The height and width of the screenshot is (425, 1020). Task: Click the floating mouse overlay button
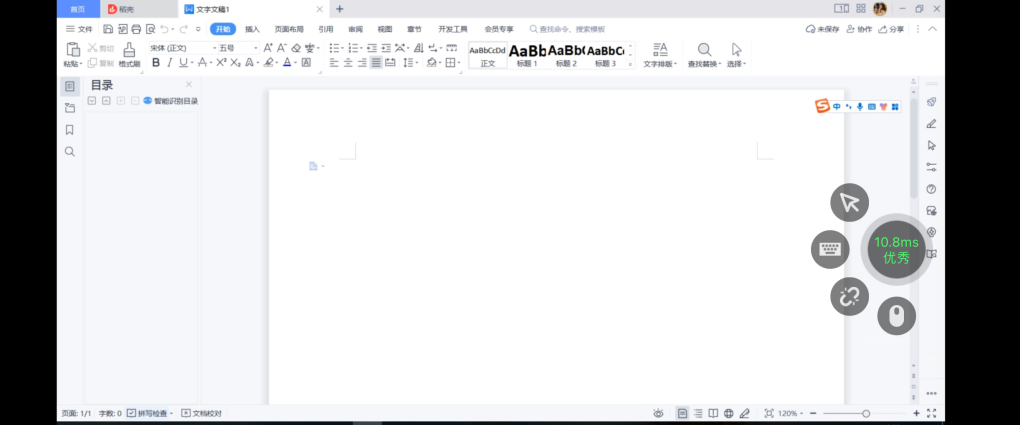896,316
